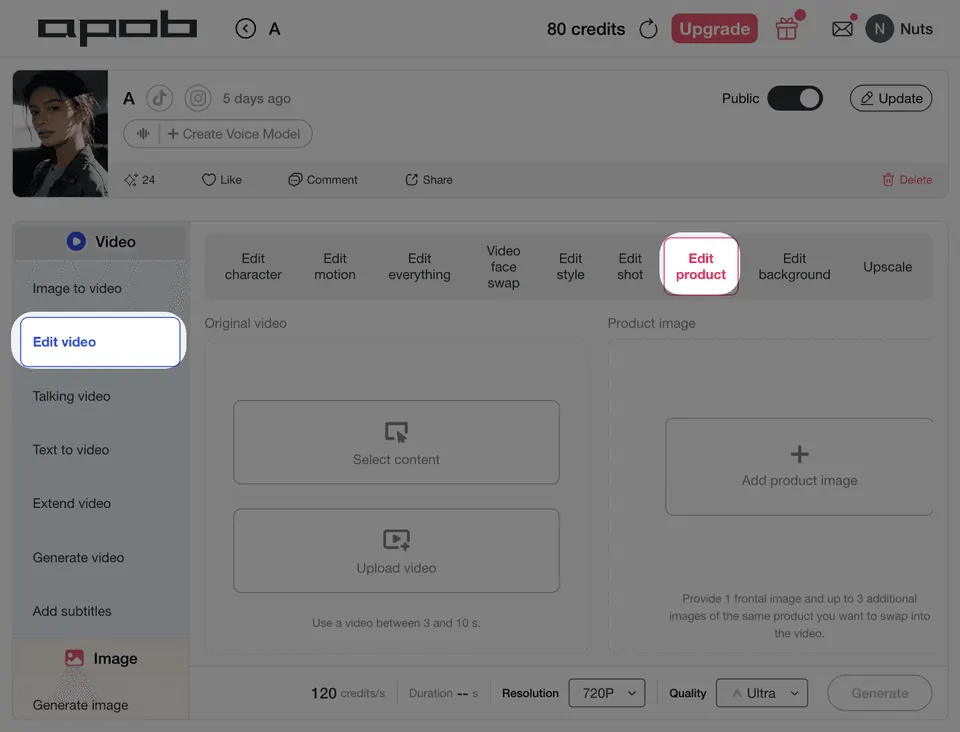
Task: Switch to the Edit motion tab
Action: (x=335, y=266)
